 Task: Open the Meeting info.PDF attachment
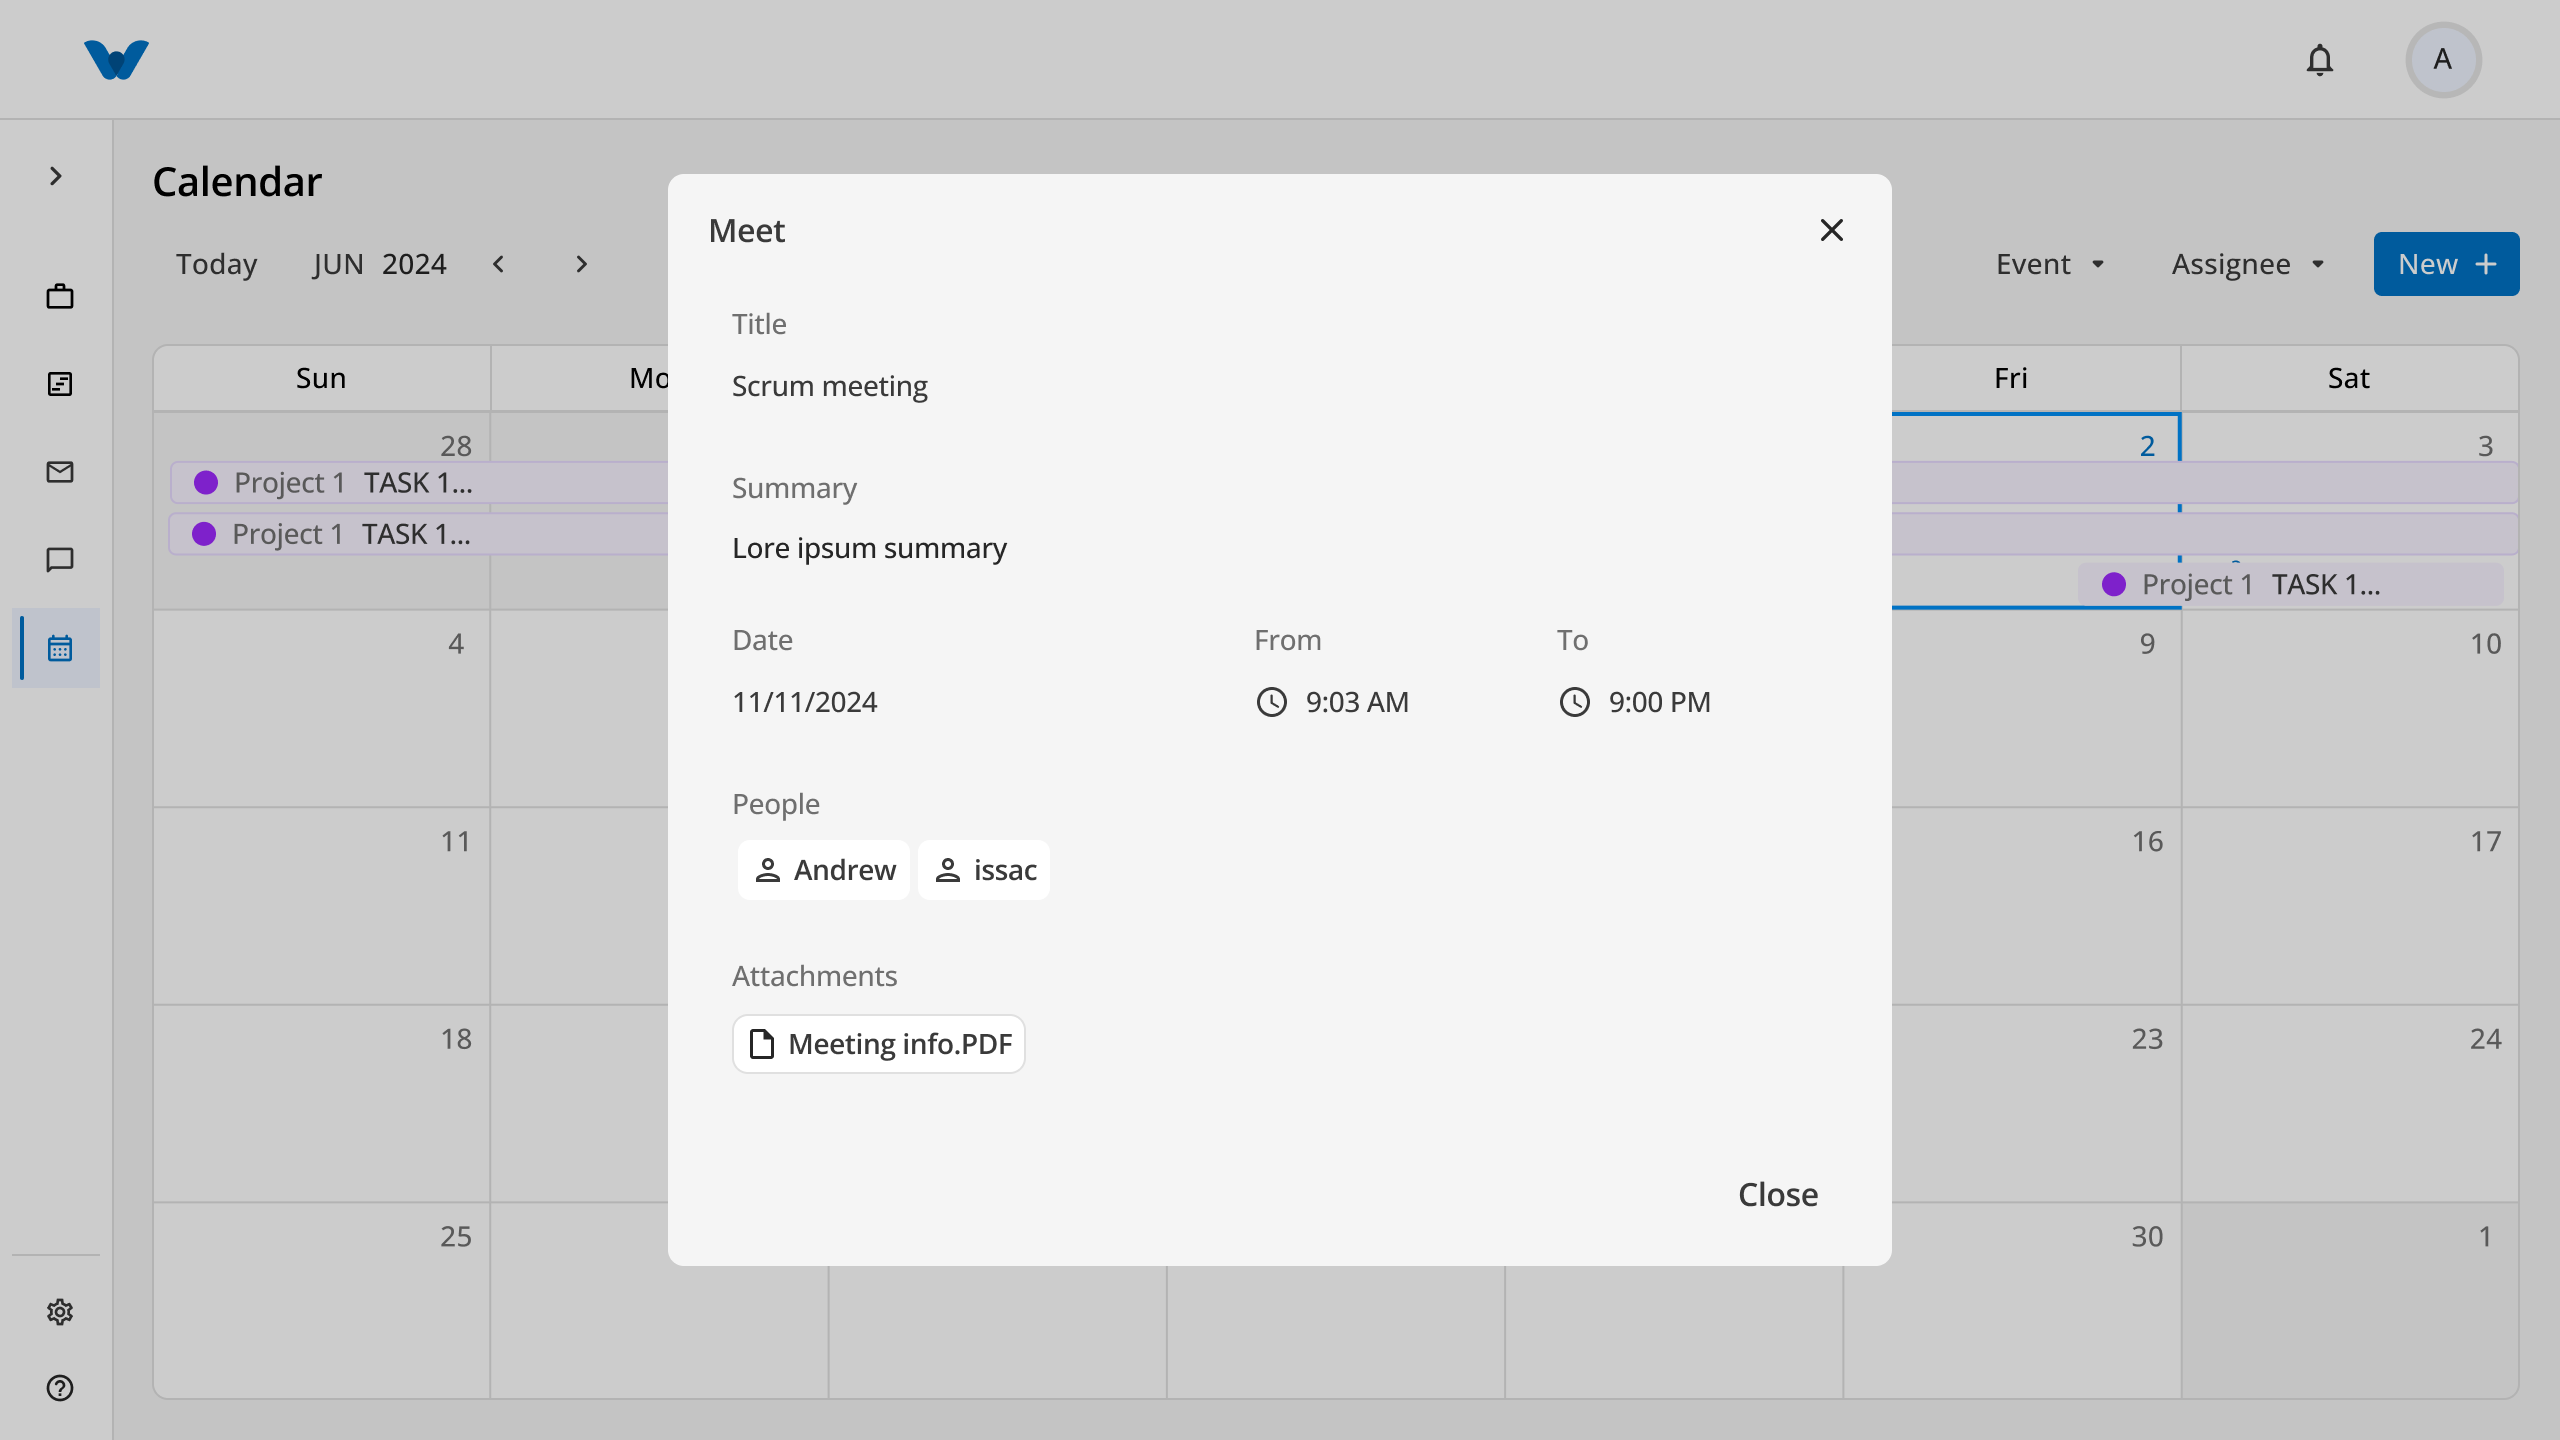pos(879,1044)
